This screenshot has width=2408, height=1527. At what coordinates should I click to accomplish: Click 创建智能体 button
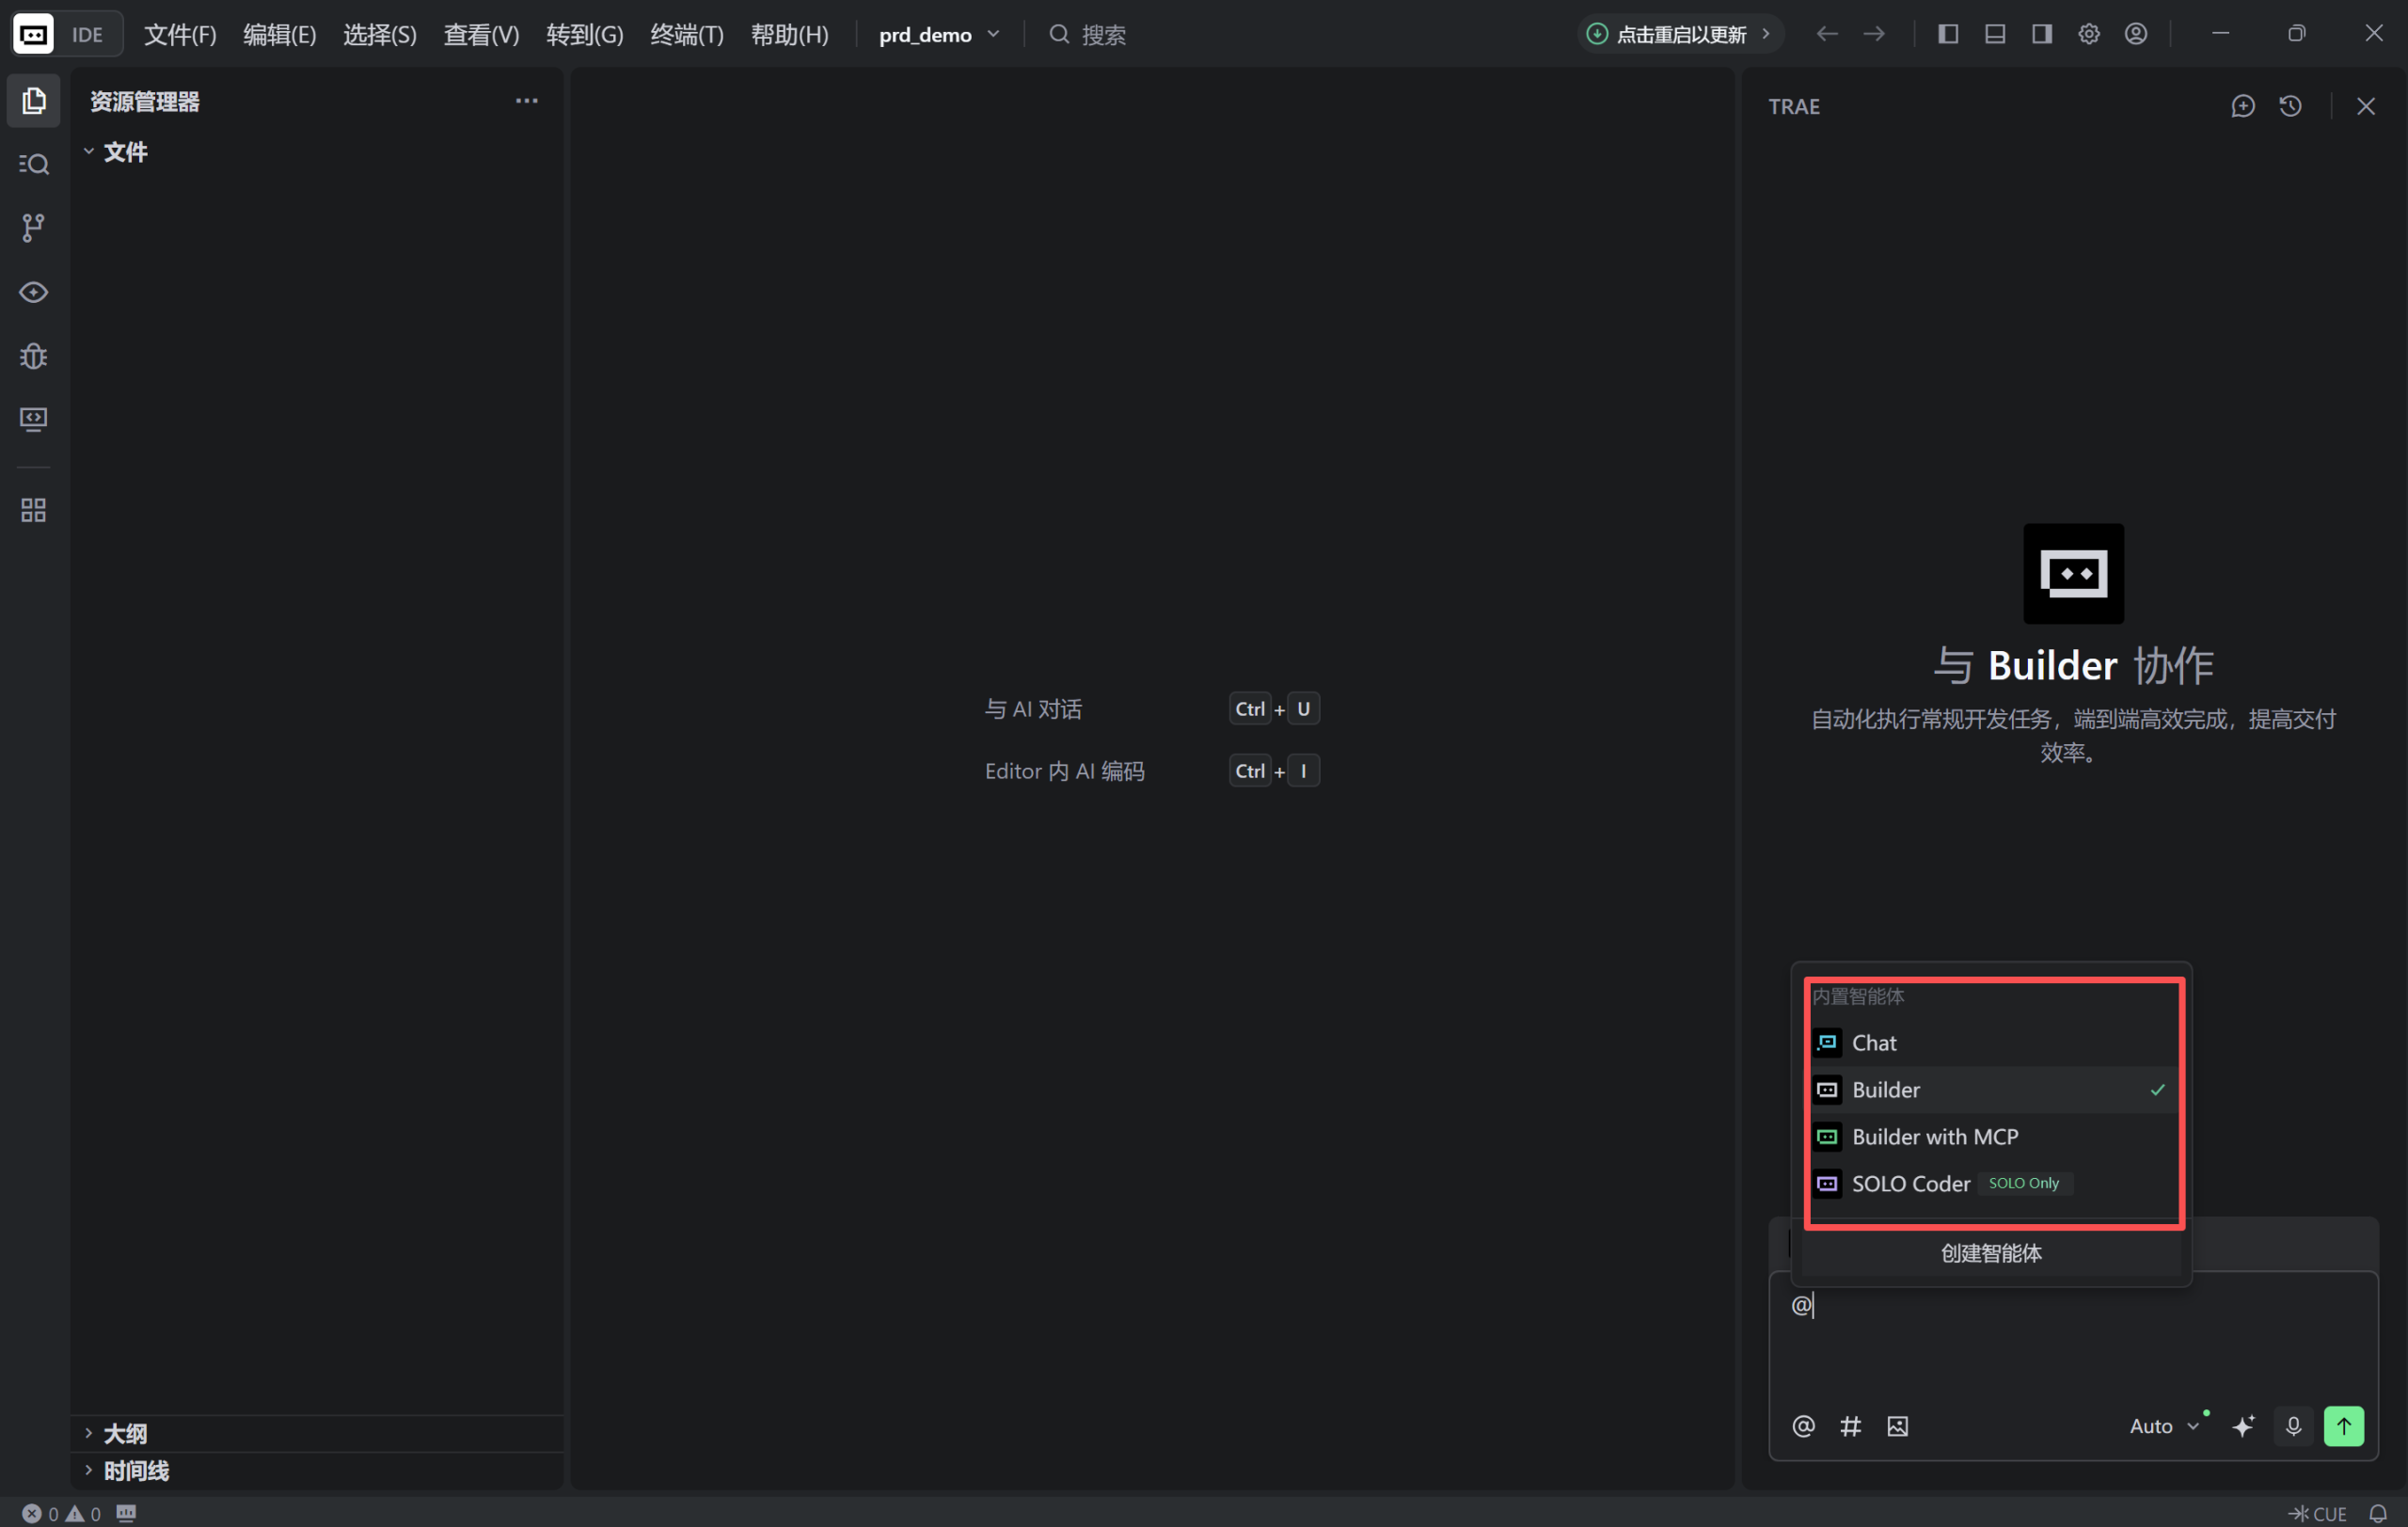click(x=1990, y=1253)
